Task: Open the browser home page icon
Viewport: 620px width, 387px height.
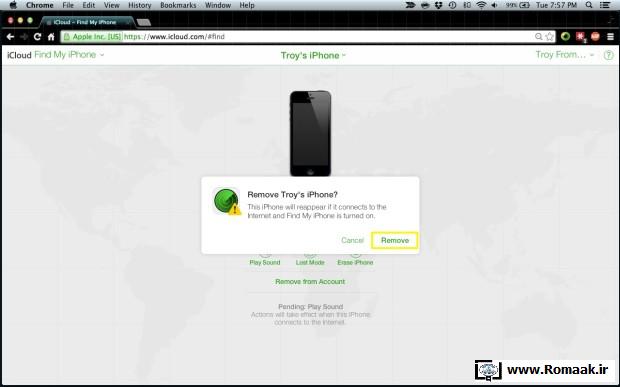Action: point(51,37)
